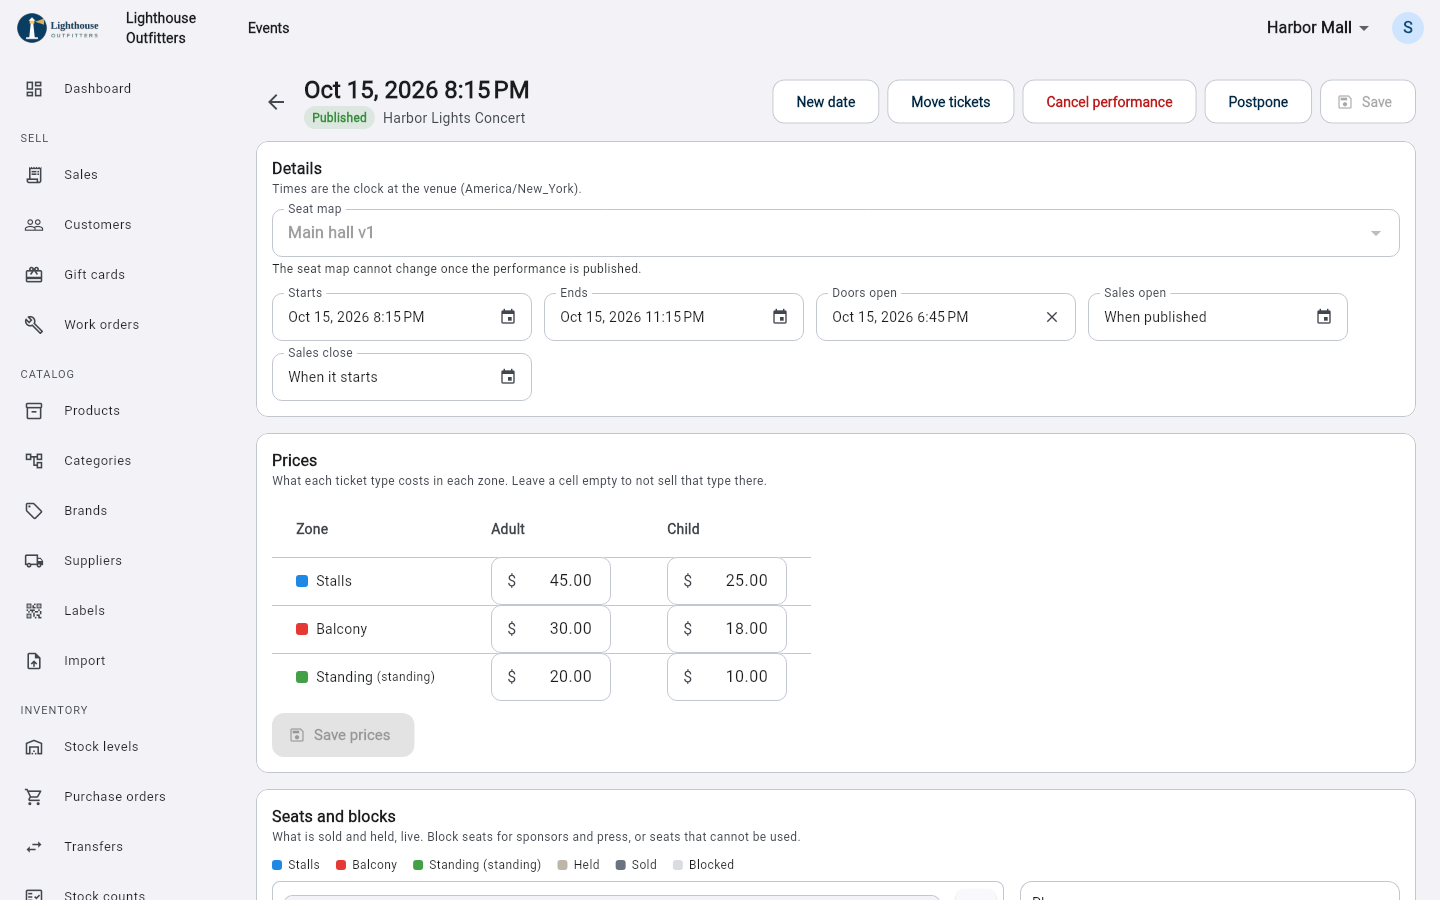The height and width of the screenshot is (900, 1440).
Task: Open the Events menu item
Action: (269, 28)
